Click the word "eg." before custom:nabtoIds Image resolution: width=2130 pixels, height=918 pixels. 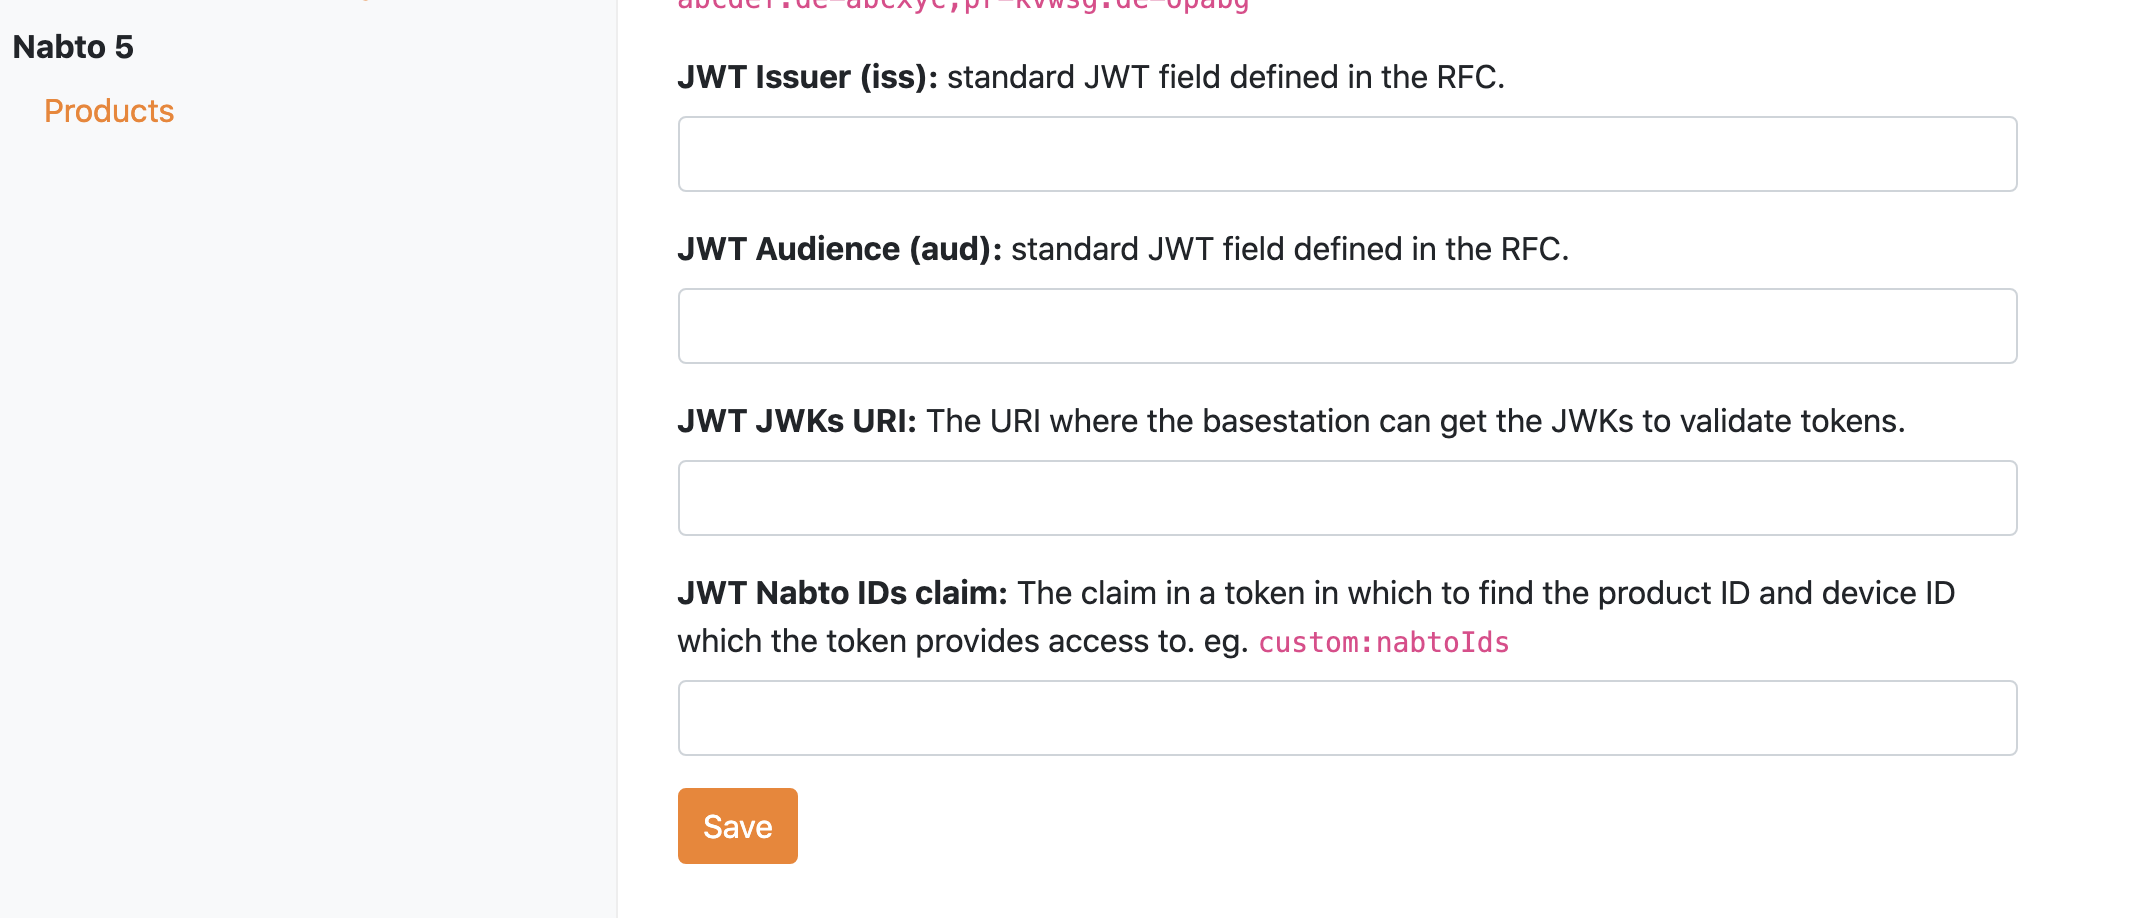tap(1226, 641)
